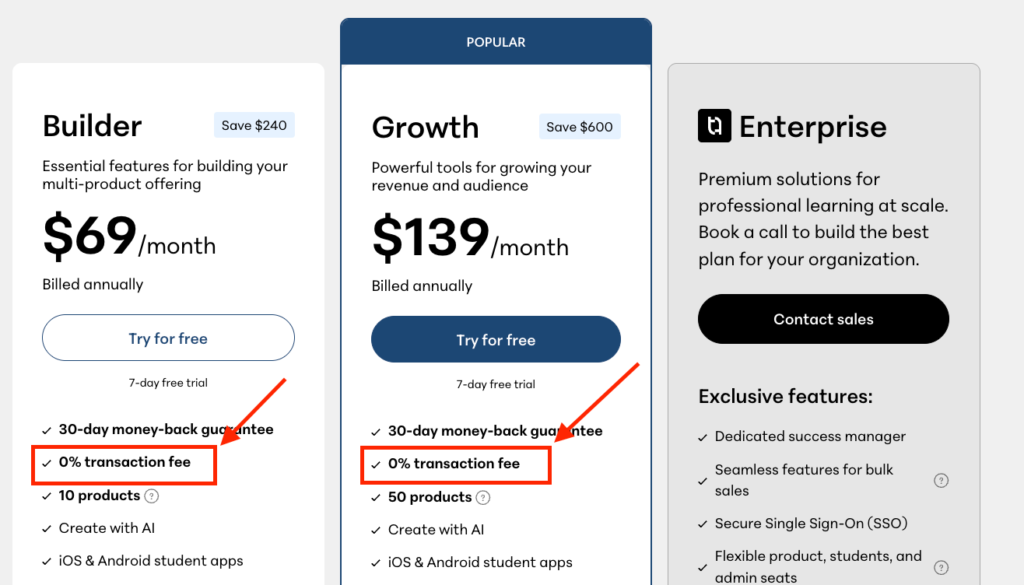Click the checkmark before 30-day money-back guarantee in Growth
1024x585 pixels.
[377, 430]
